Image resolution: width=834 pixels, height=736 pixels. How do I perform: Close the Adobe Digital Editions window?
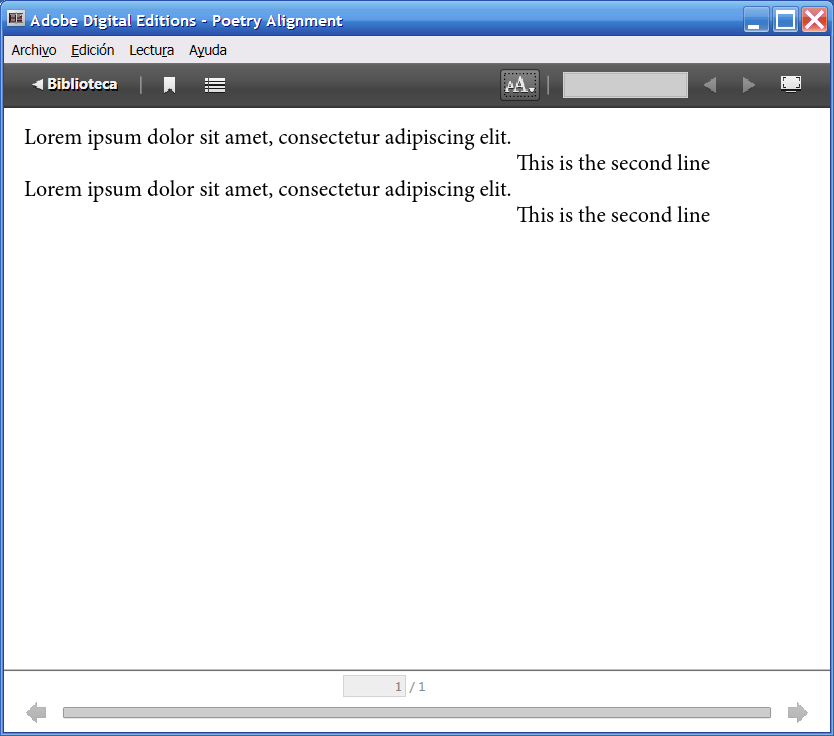814,20
